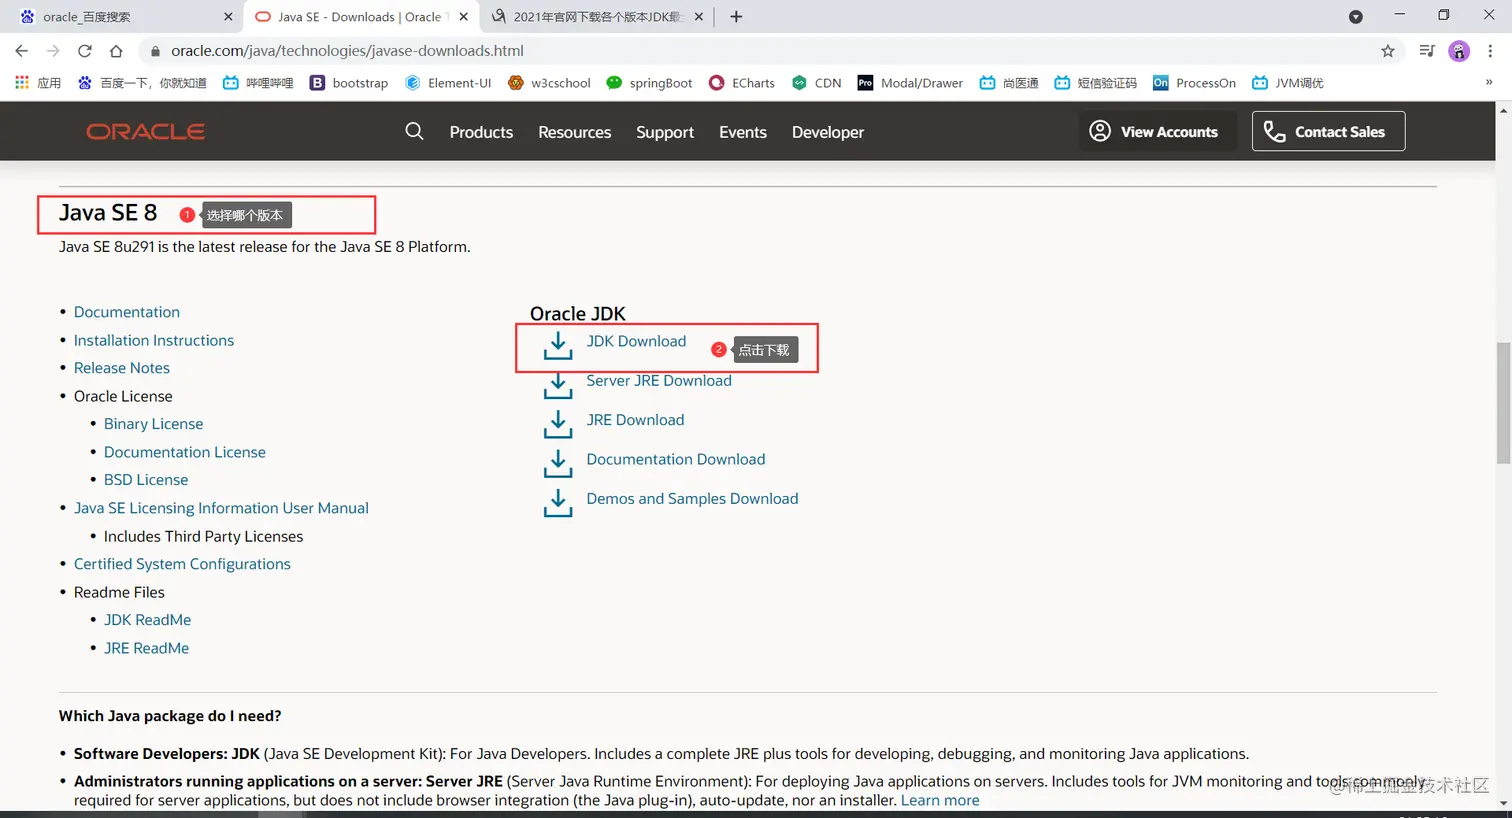Open the 哔哩哔哩 bookmark
1512x818 pixels.
(258, 83)
